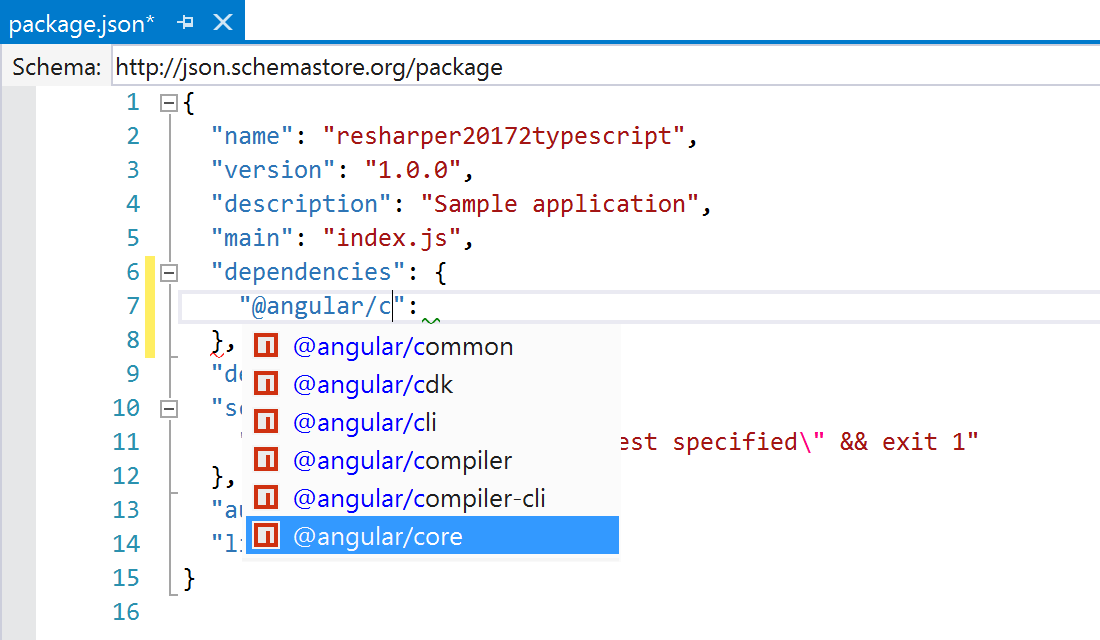Collapse the root JSON object fold
1100x640 pixels.
click(168, 101)
